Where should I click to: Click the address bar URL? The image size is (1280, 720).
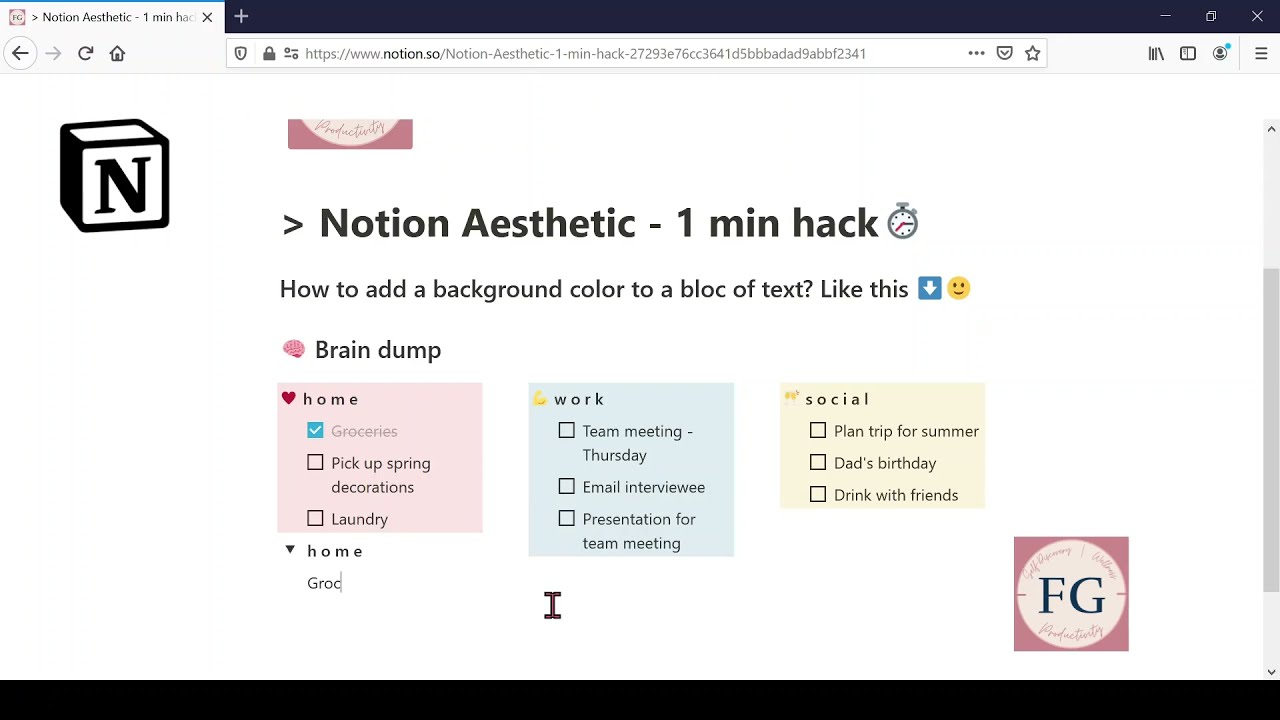585,53
